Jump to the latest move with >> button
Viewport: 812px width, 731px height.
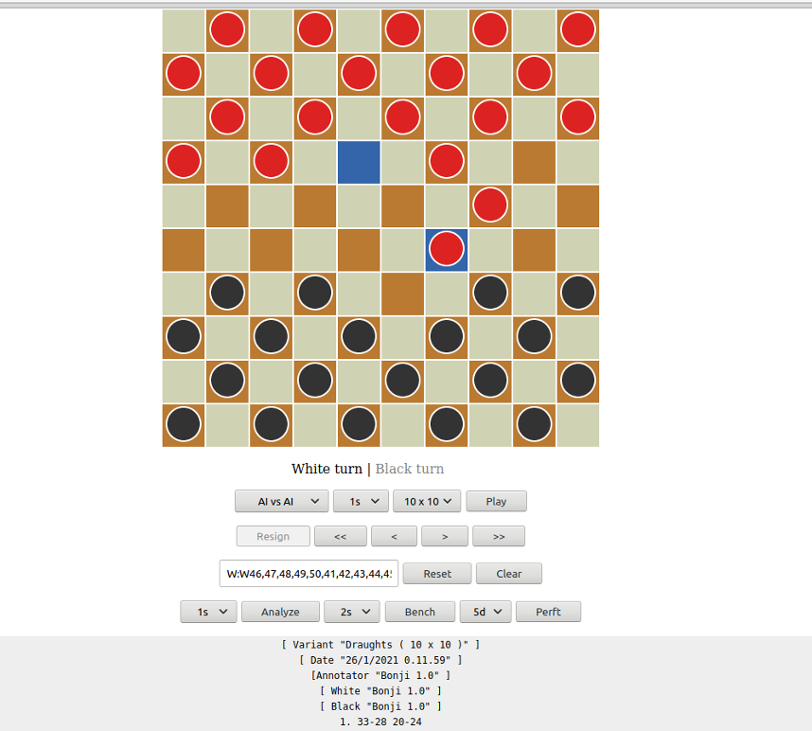click(x=498, y=536)
